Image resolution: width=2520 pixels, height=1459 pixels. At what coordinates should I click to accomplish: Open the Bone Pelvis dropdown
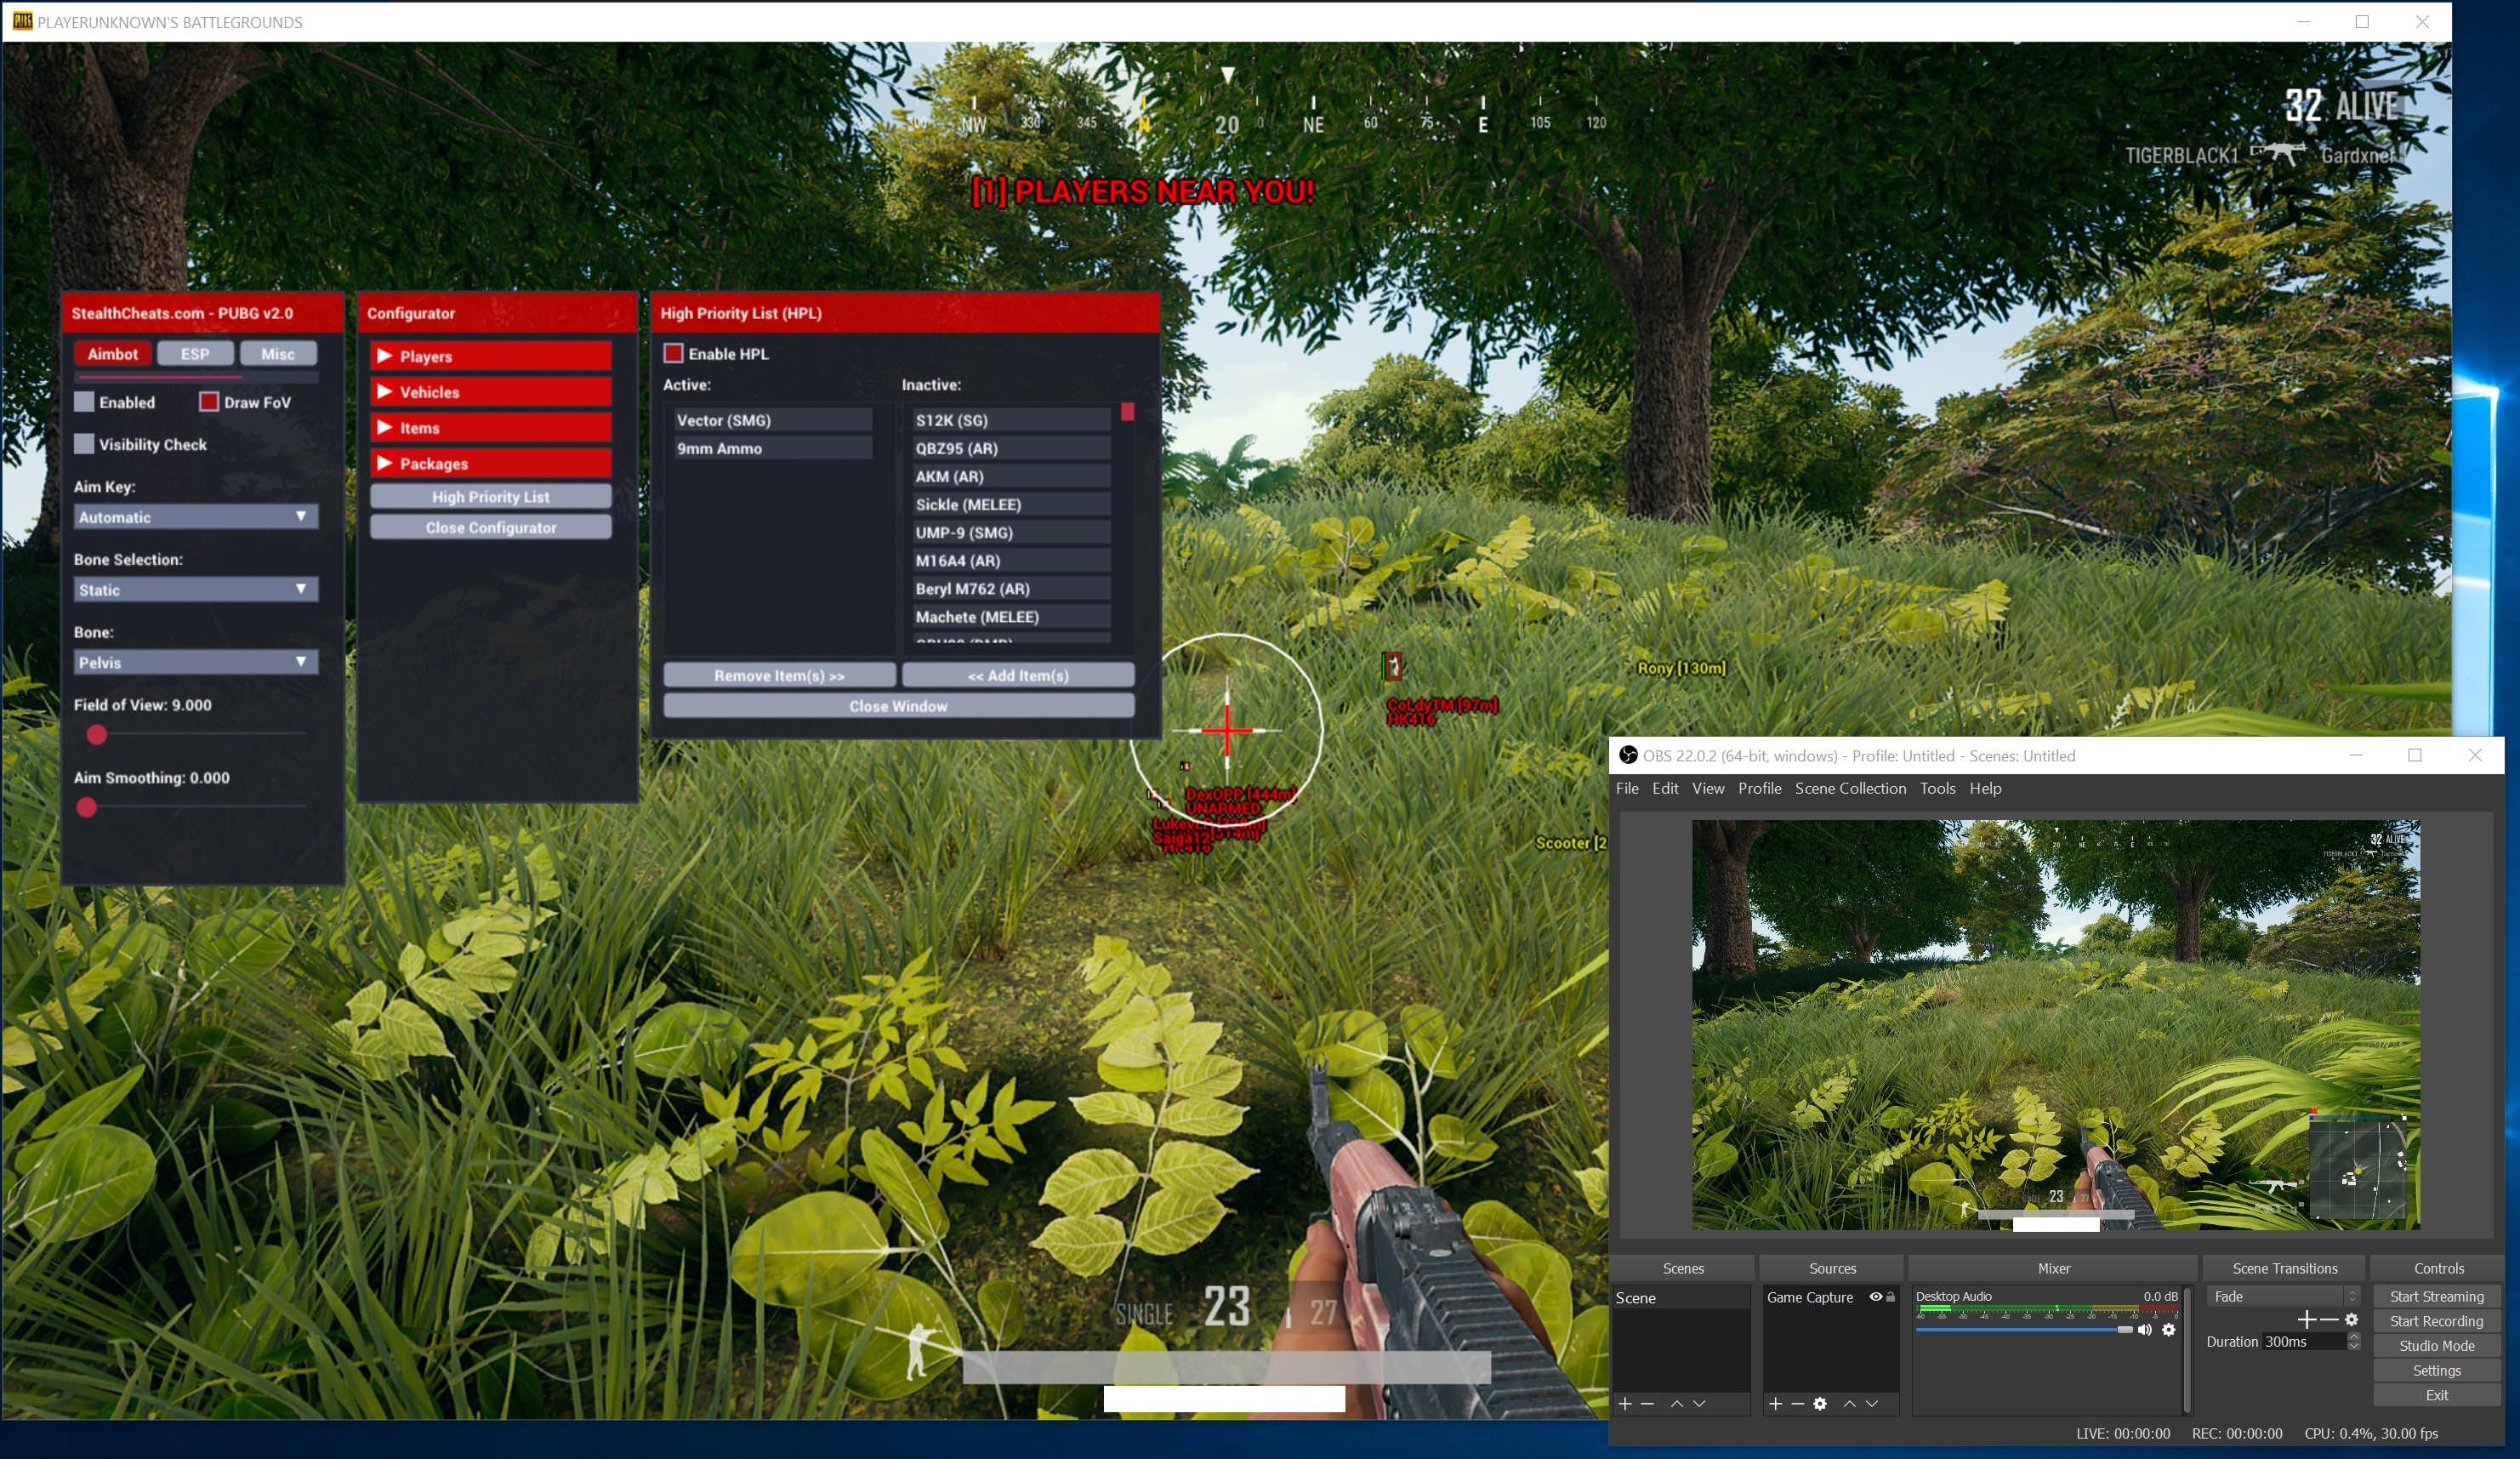(196, 662)
